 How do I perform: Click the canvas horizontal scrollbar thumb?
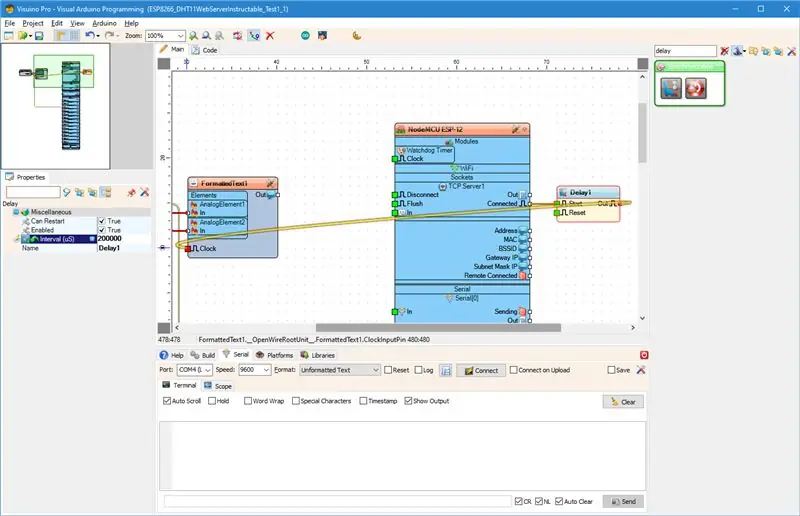438,328
